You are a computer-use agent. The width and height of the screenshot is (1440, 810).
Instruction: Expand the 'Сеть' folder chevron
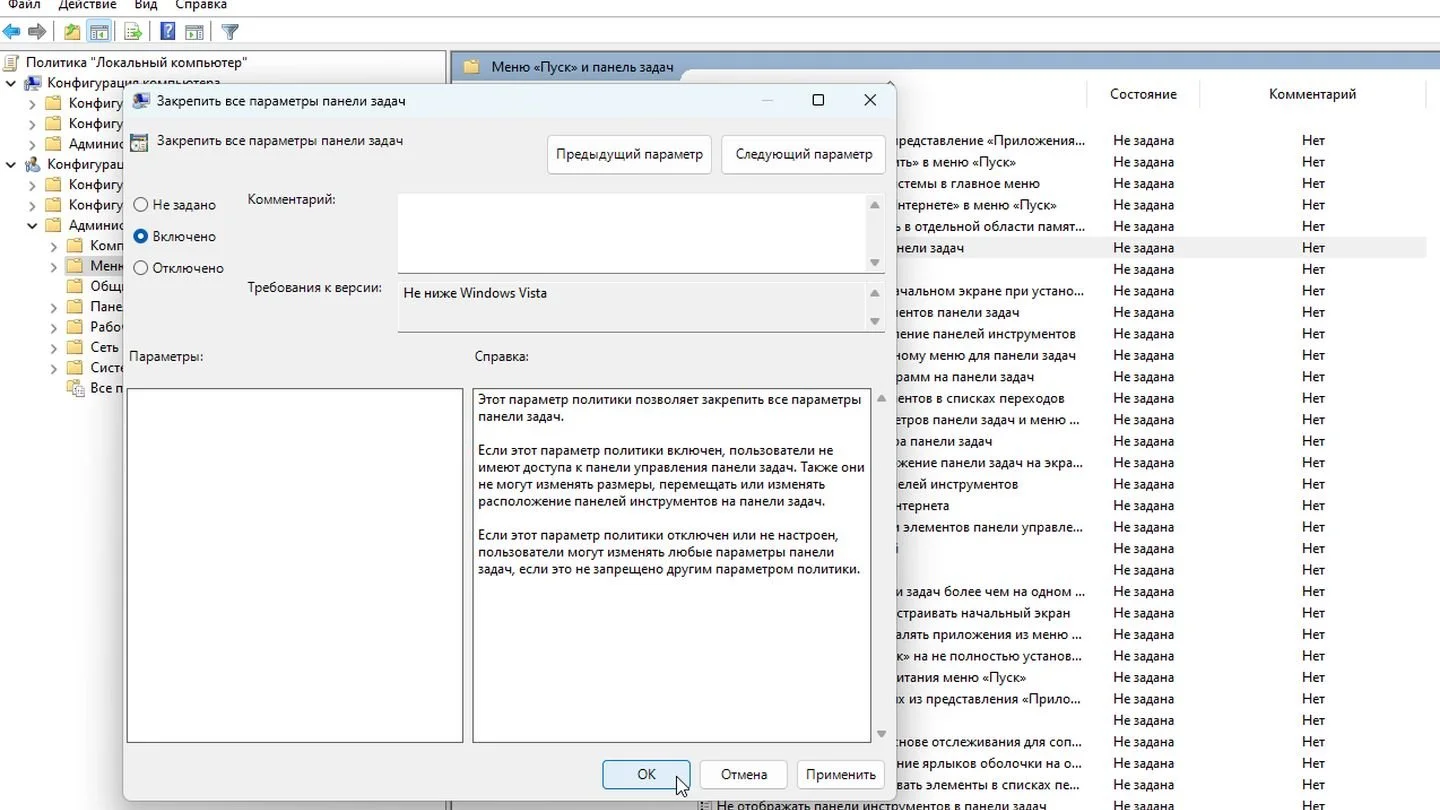pyautogui.click(x=54, y=347)
